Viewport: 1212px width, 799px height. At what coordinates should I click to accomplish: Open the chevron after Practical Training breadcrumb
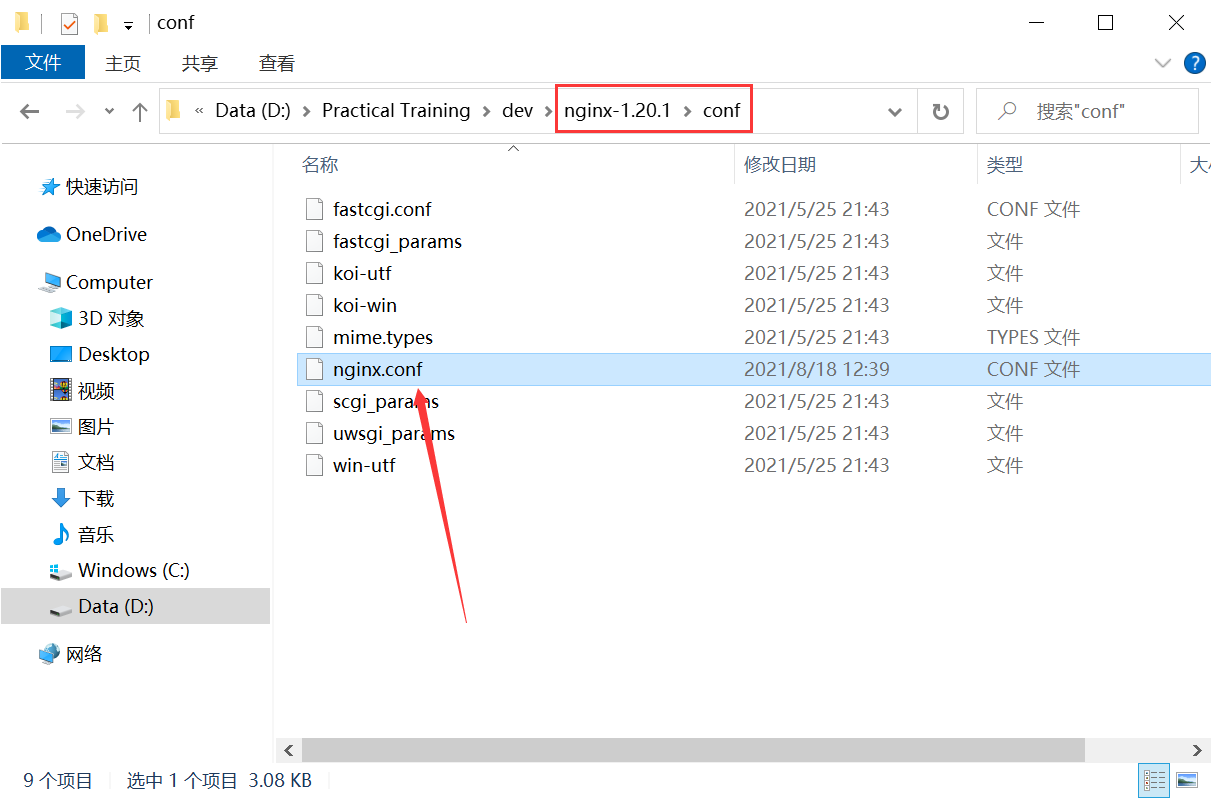[x=487, y=111]
